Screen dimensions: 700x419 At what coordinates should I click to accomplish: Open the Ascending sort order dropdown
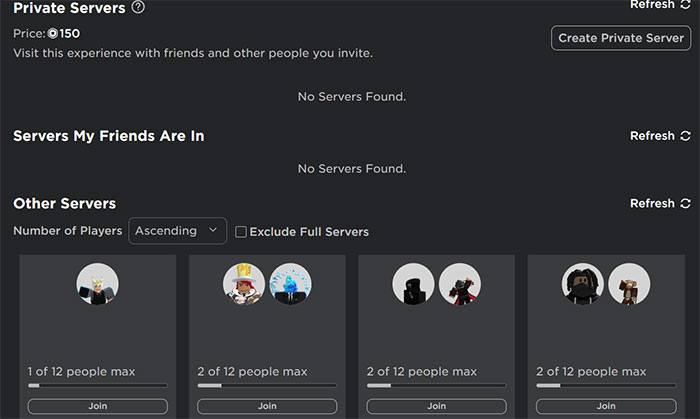[x=177, y=231]
